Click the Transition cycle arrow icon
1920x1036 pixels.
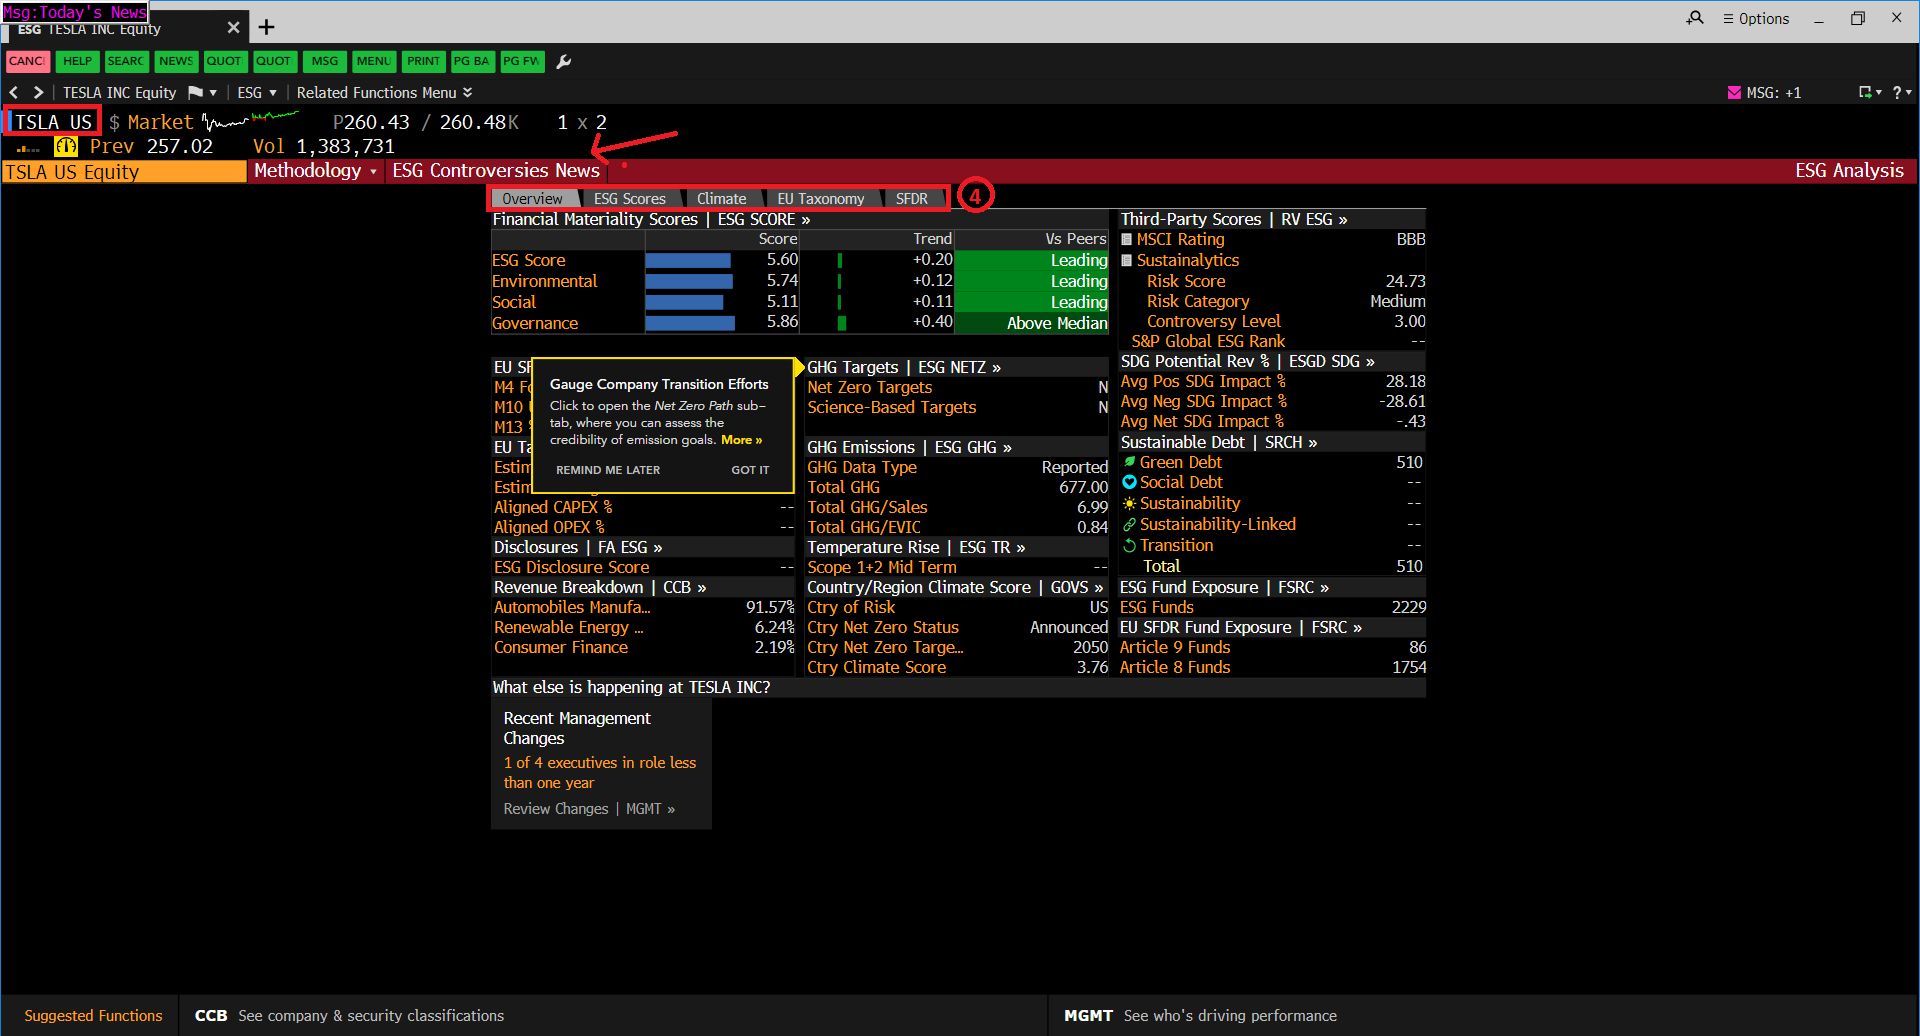point(1130,545)
